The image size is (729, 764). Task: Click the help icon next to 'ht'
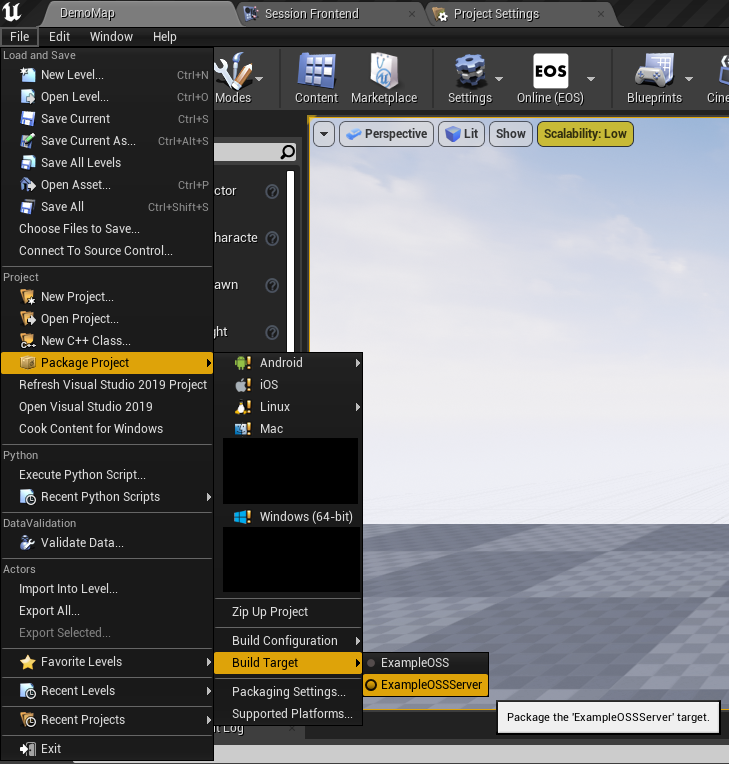[x=272, y=333]
